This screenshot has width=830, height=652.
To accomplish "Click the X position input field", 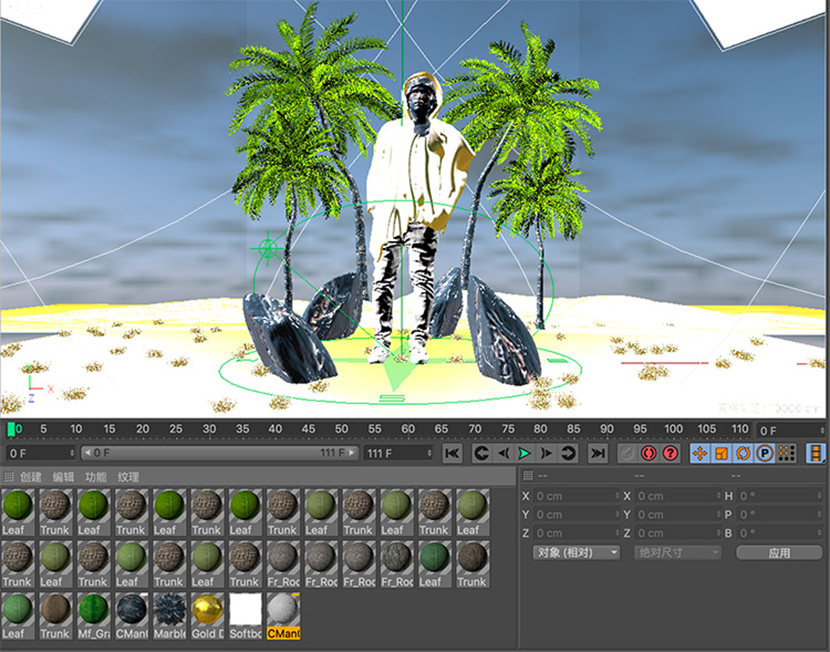I will tap(573, 496).
